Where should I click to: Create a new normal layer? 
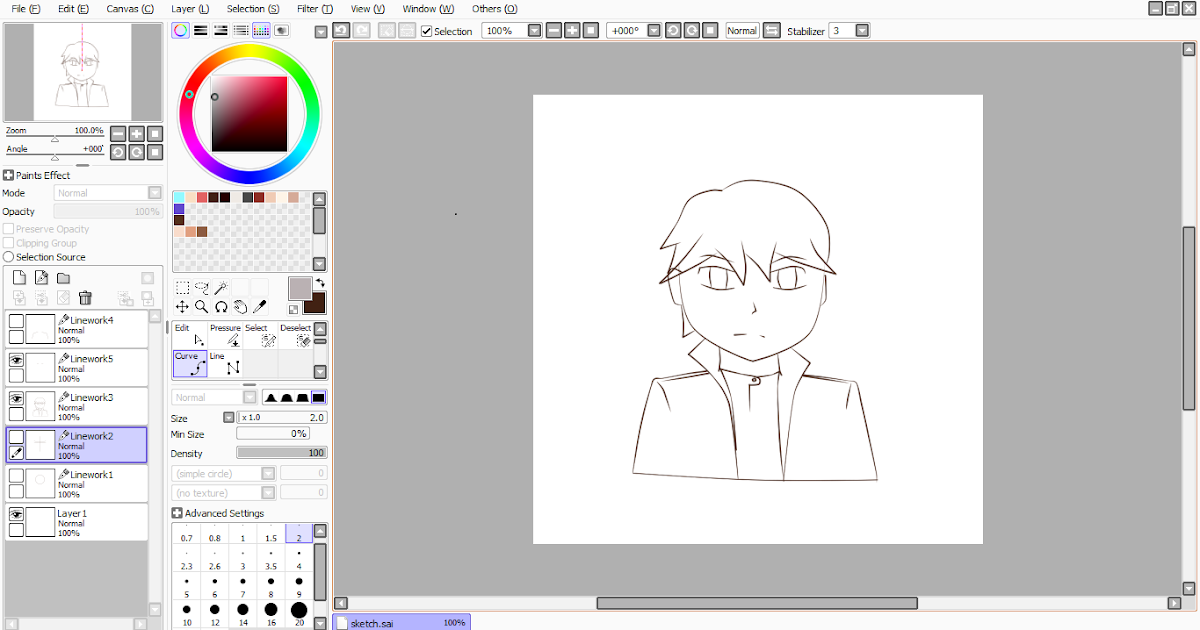[x=19, y=278]
